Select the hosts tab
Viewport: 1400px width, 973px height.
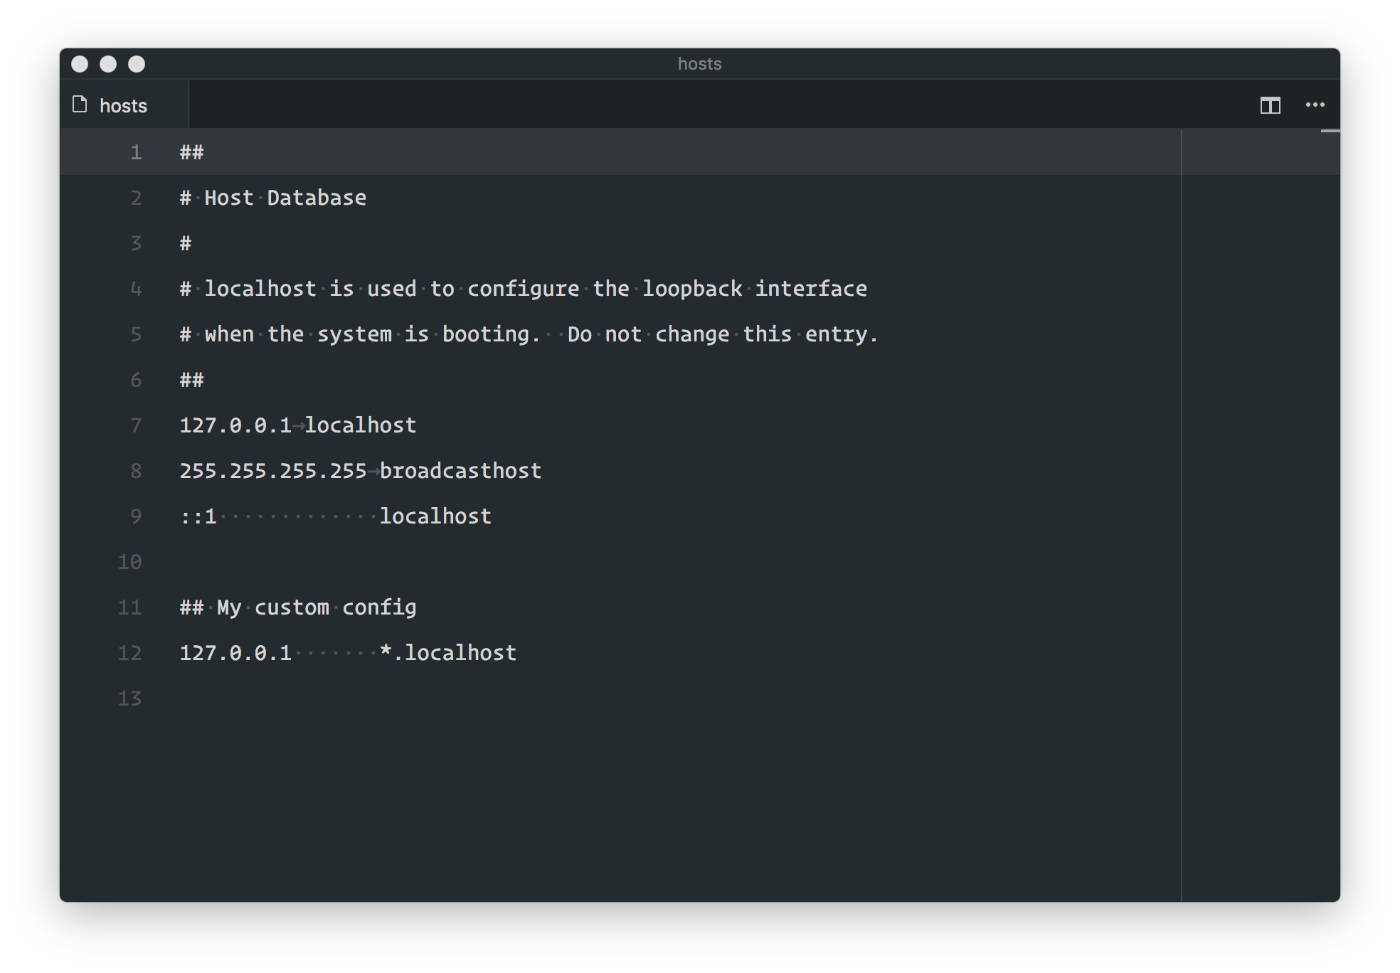(122, 104)
